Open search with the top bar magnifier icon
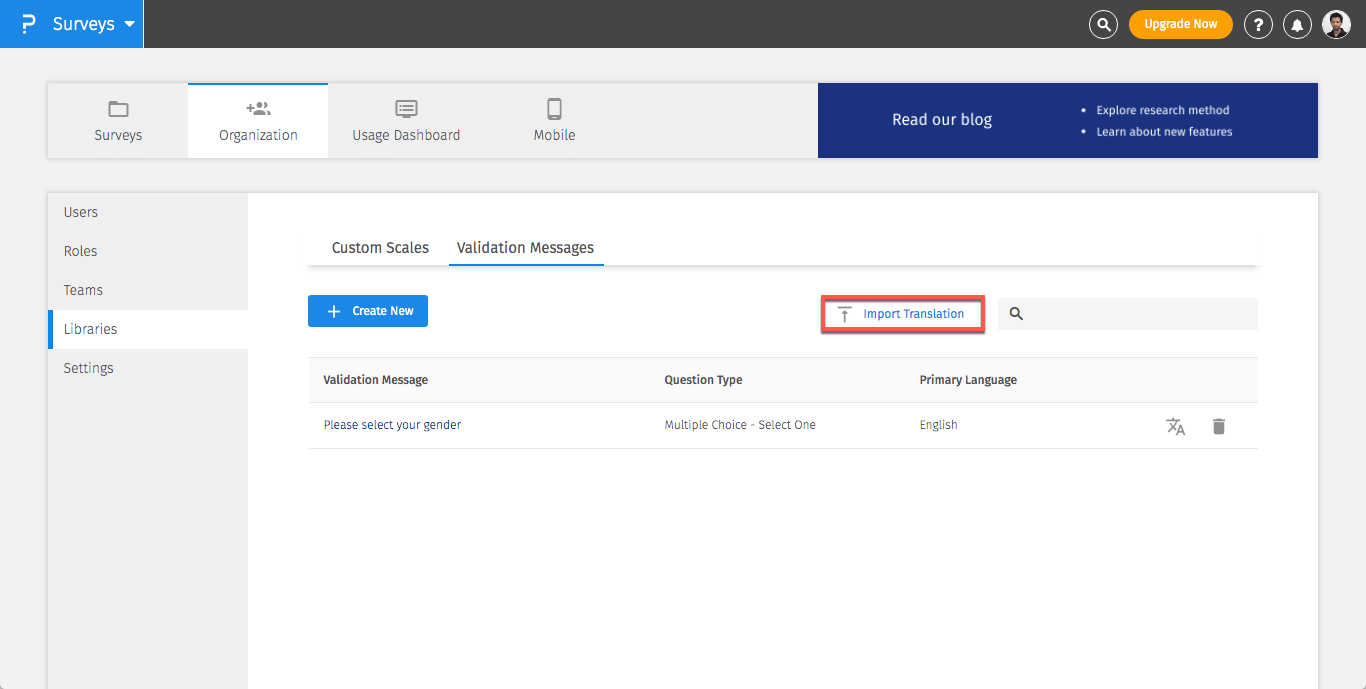1366x689 pixels. 1102,24
